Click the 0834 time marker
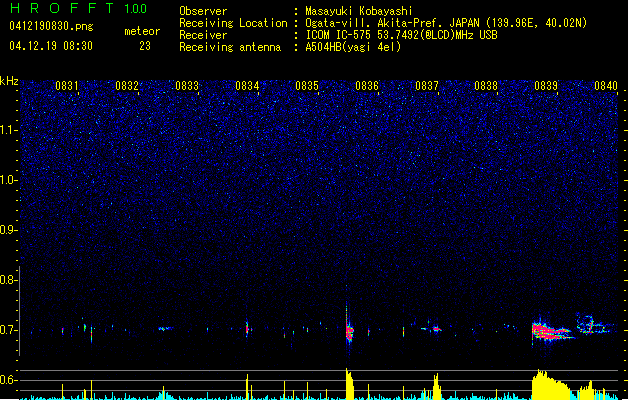 pyautogui.click(x=247, y=86)
